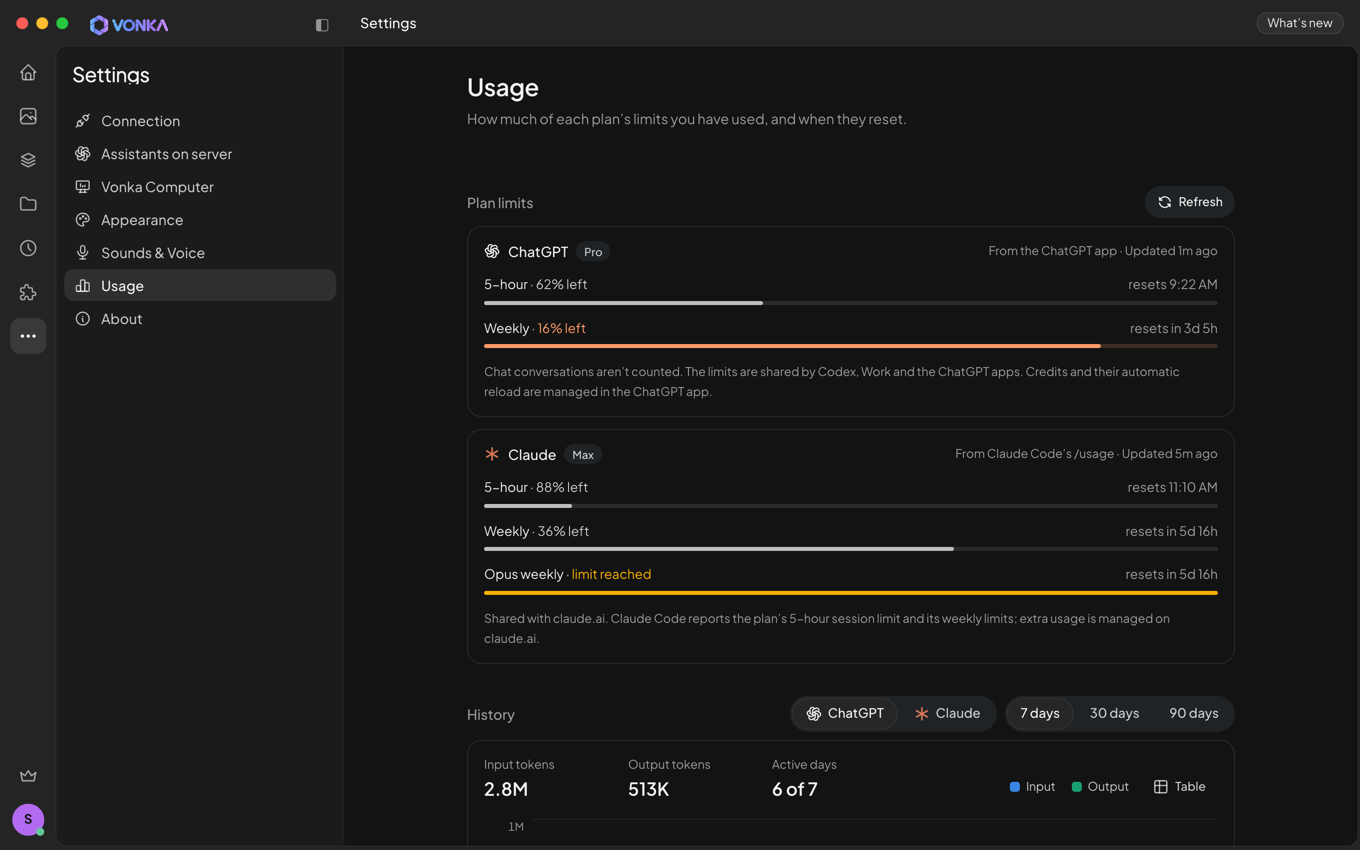Click the "Plan limits" section heading

(500, 203)
